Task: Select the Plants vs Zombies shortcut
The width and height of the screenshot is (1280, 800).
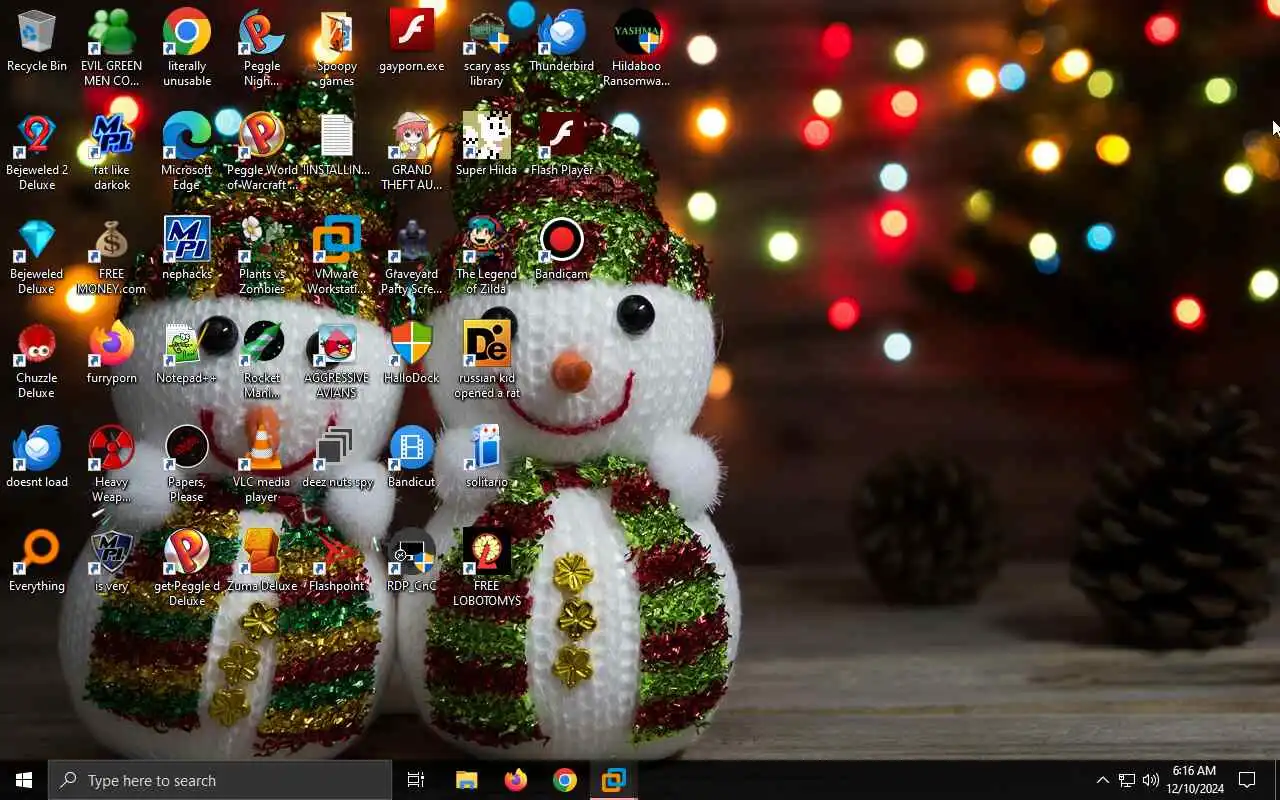Action: (x=262, y=256)
